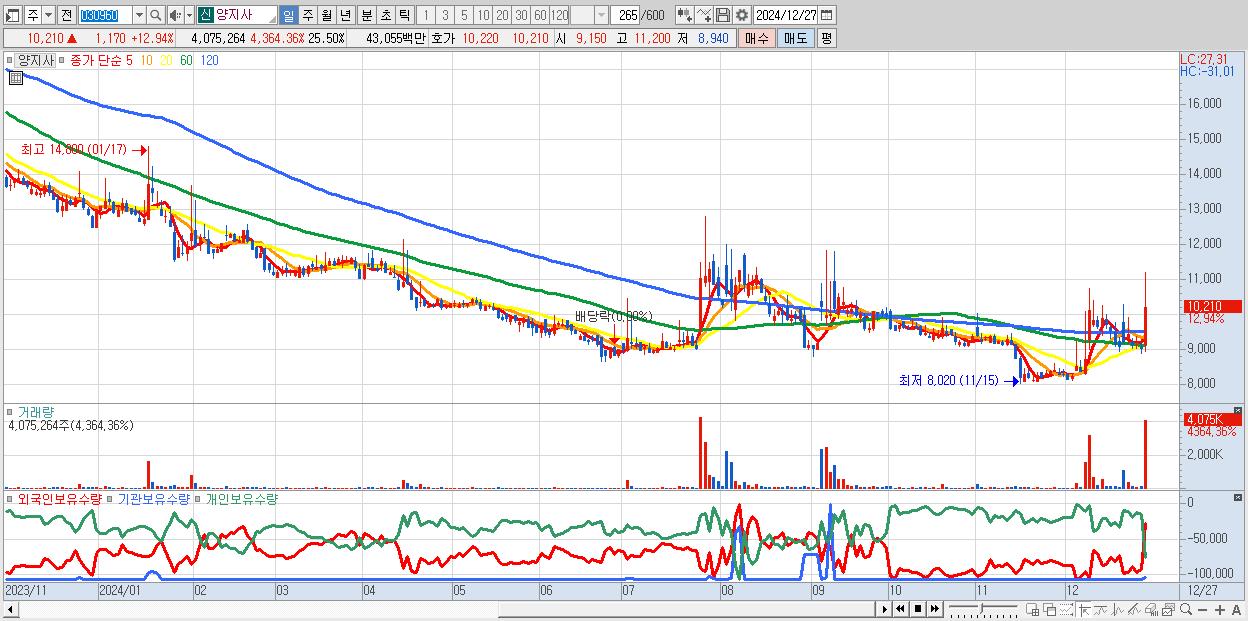The width and height of the screenshot is (1248, 621).
Task: Click the date field showing 2024/12/27
Action: 786,15
